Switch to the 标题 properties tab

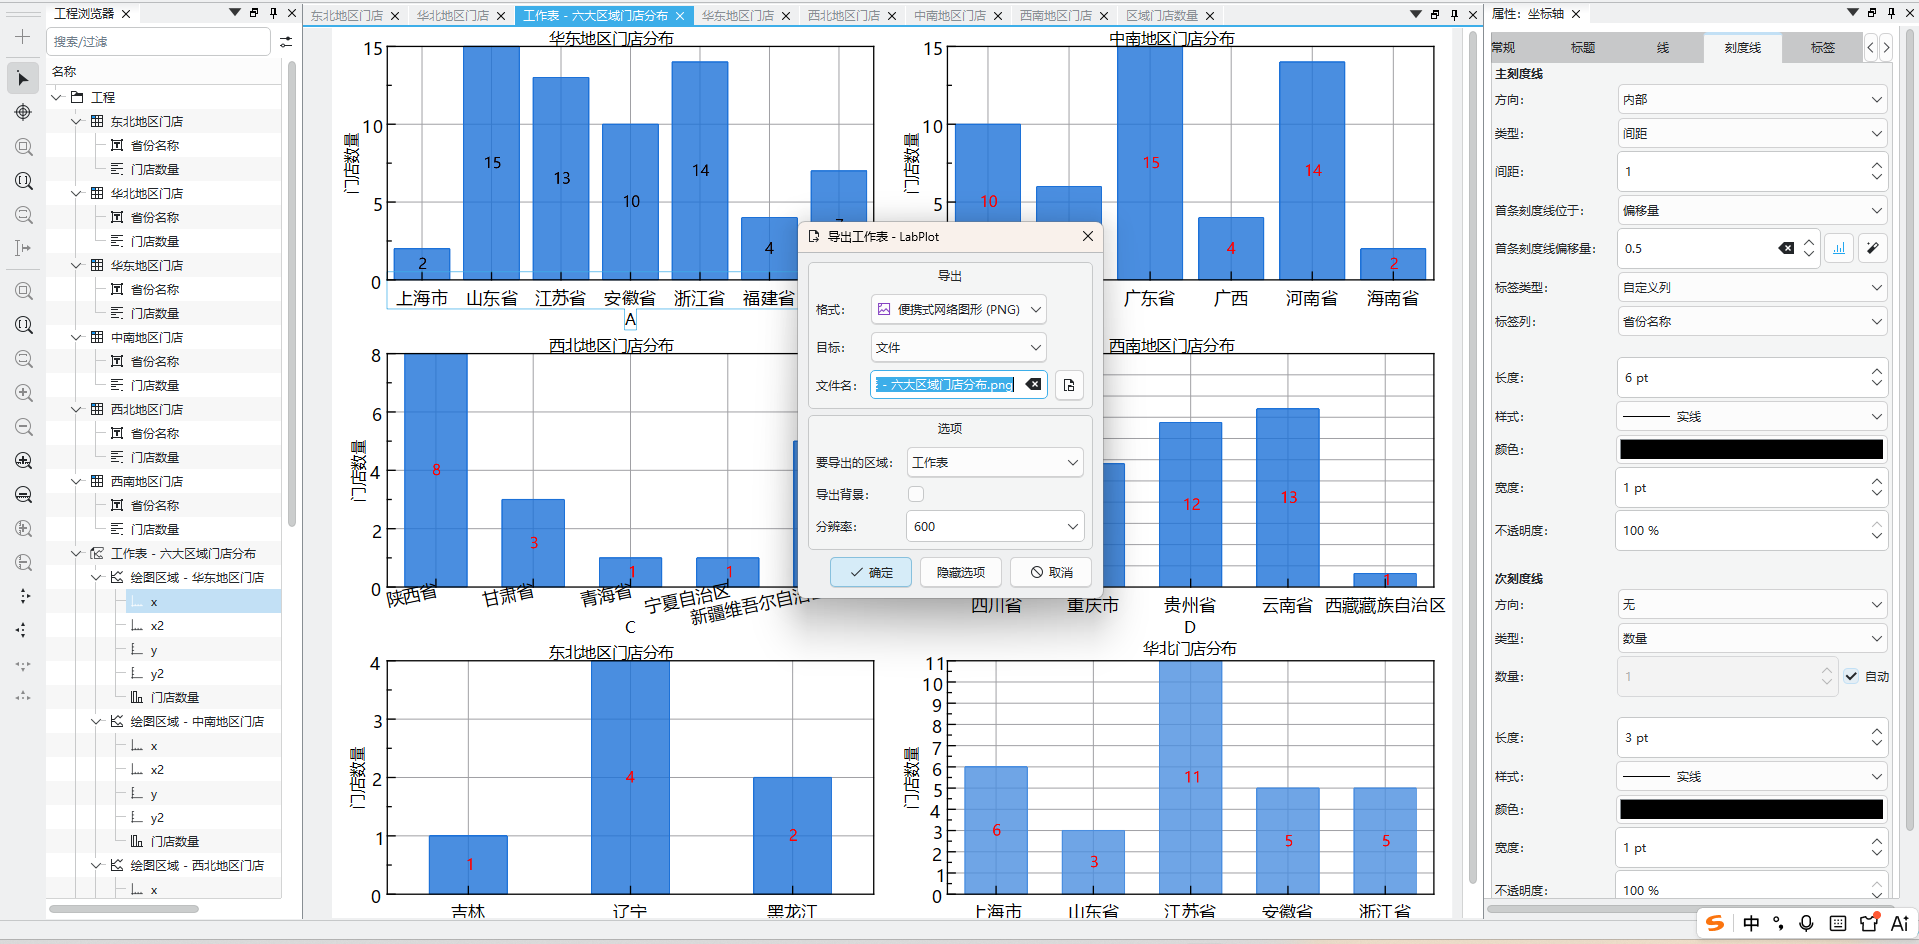click(x=1582, y=48)
